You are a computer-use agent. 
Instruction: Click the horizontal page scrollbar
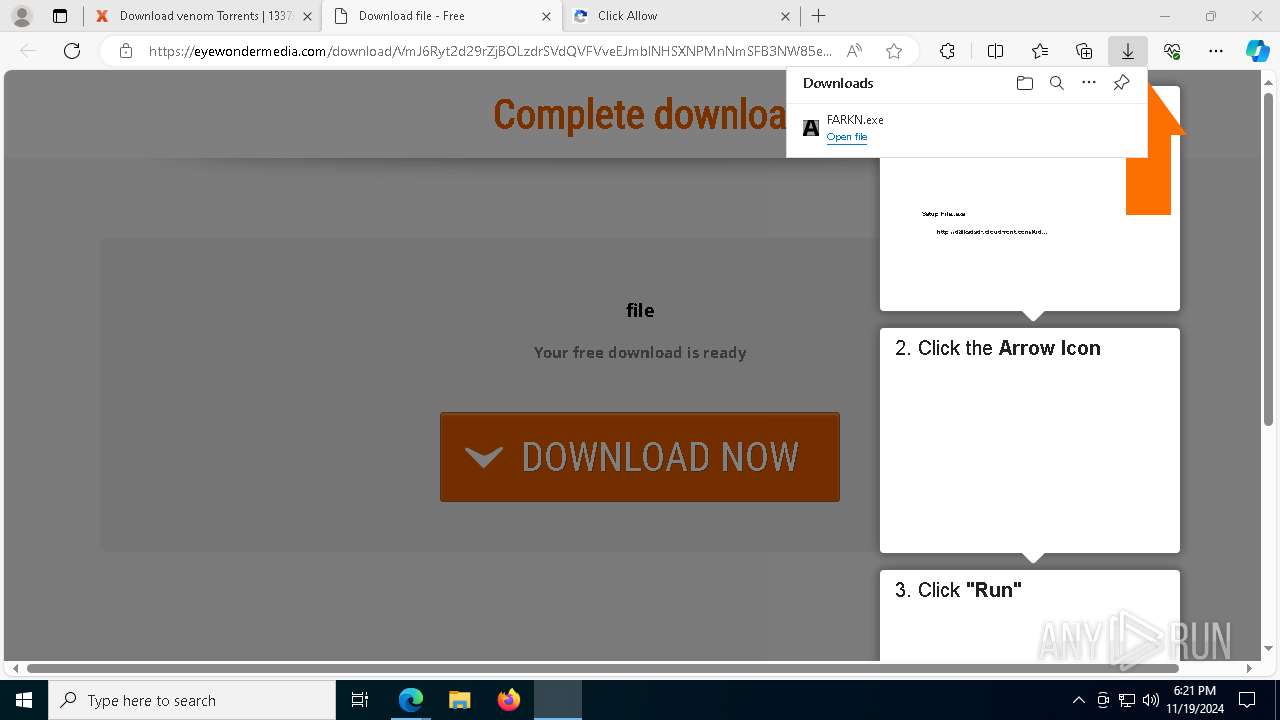(x=603, y=668)
